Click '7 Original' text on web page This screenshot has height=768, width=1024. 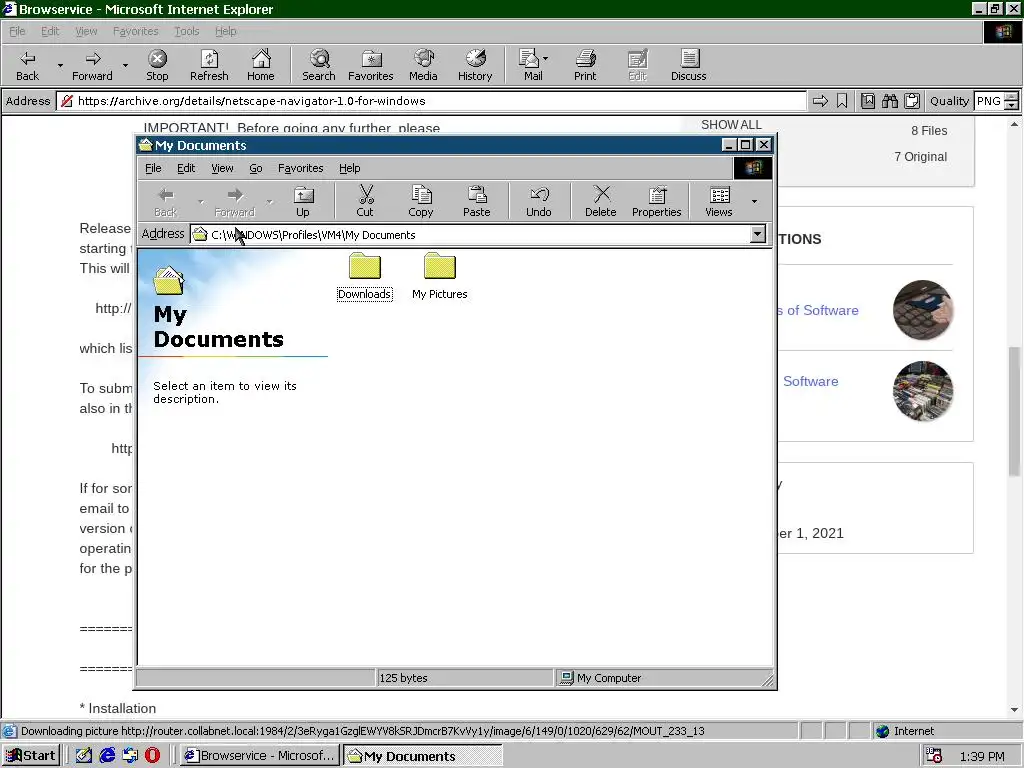point(920,157)
